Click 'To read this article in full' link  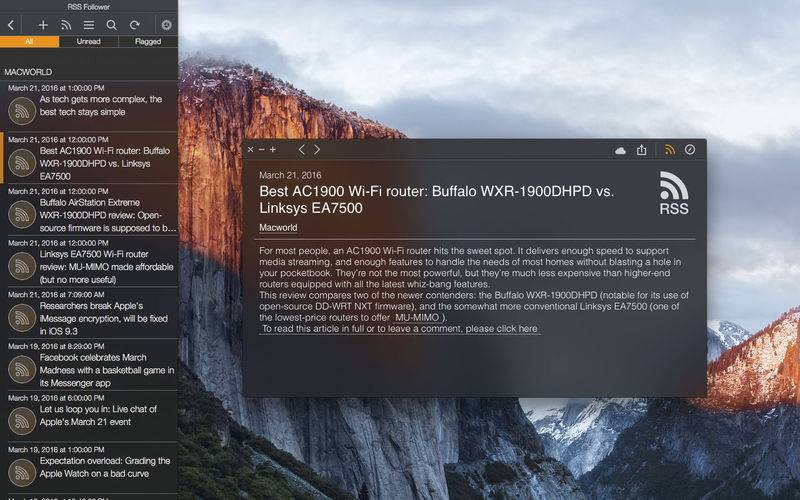[400, 329]
